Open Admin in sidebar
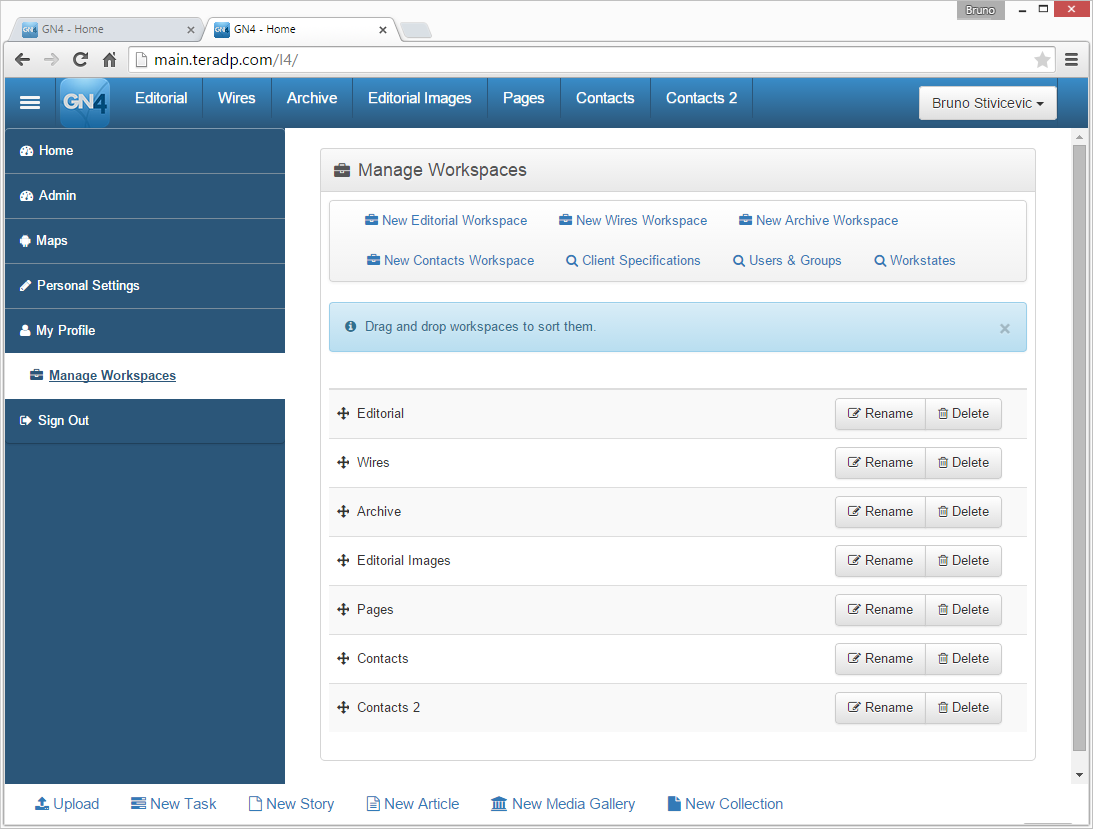Image resolution: width=1093 pixels, height=829 pixels. click(x=145, y=196)
